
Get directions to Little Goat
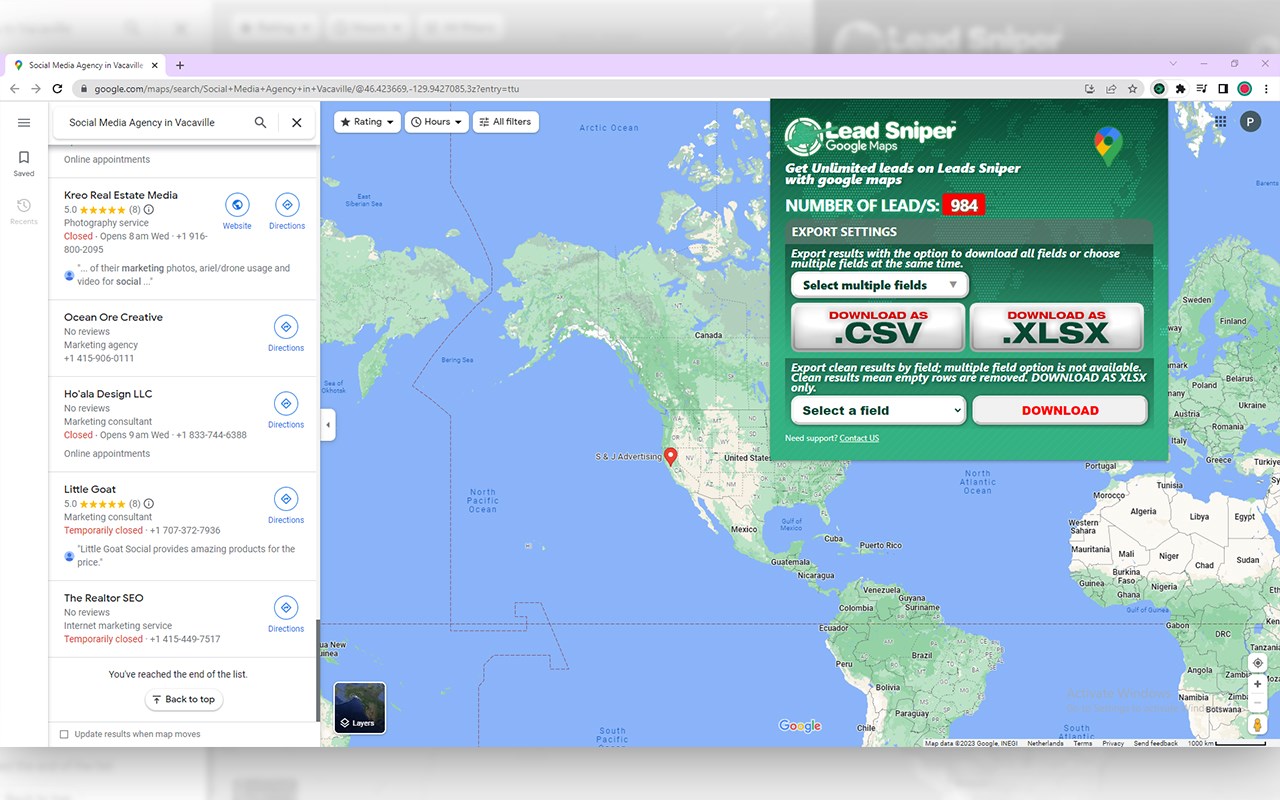(x=286, y=499)
